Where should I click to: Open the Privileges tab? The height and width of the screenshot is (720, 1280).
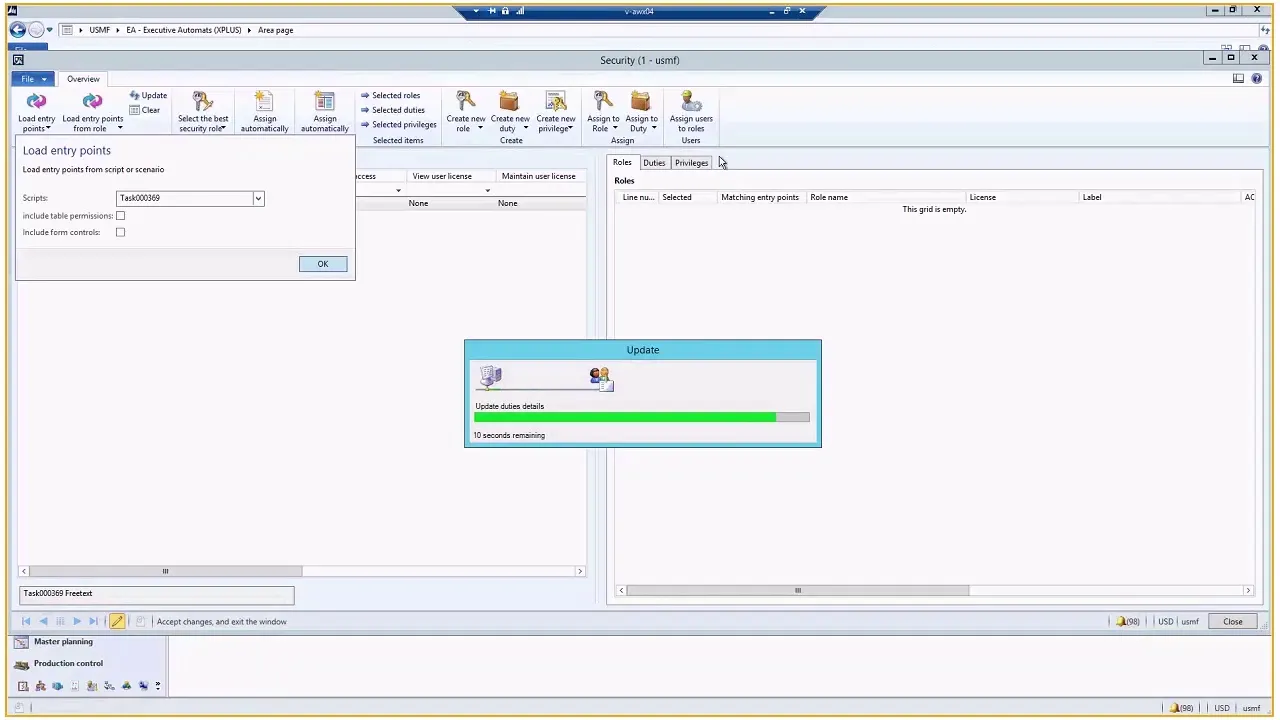(691, 162)
